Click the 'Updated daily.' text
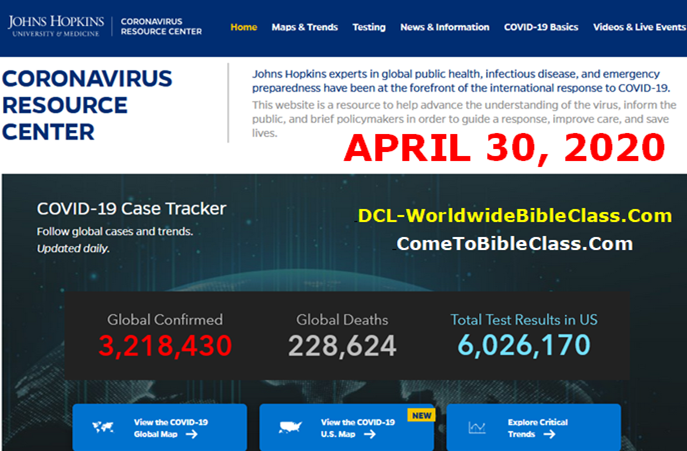The width and height of the screenshot is (687, 451). [x=73, y=249]
